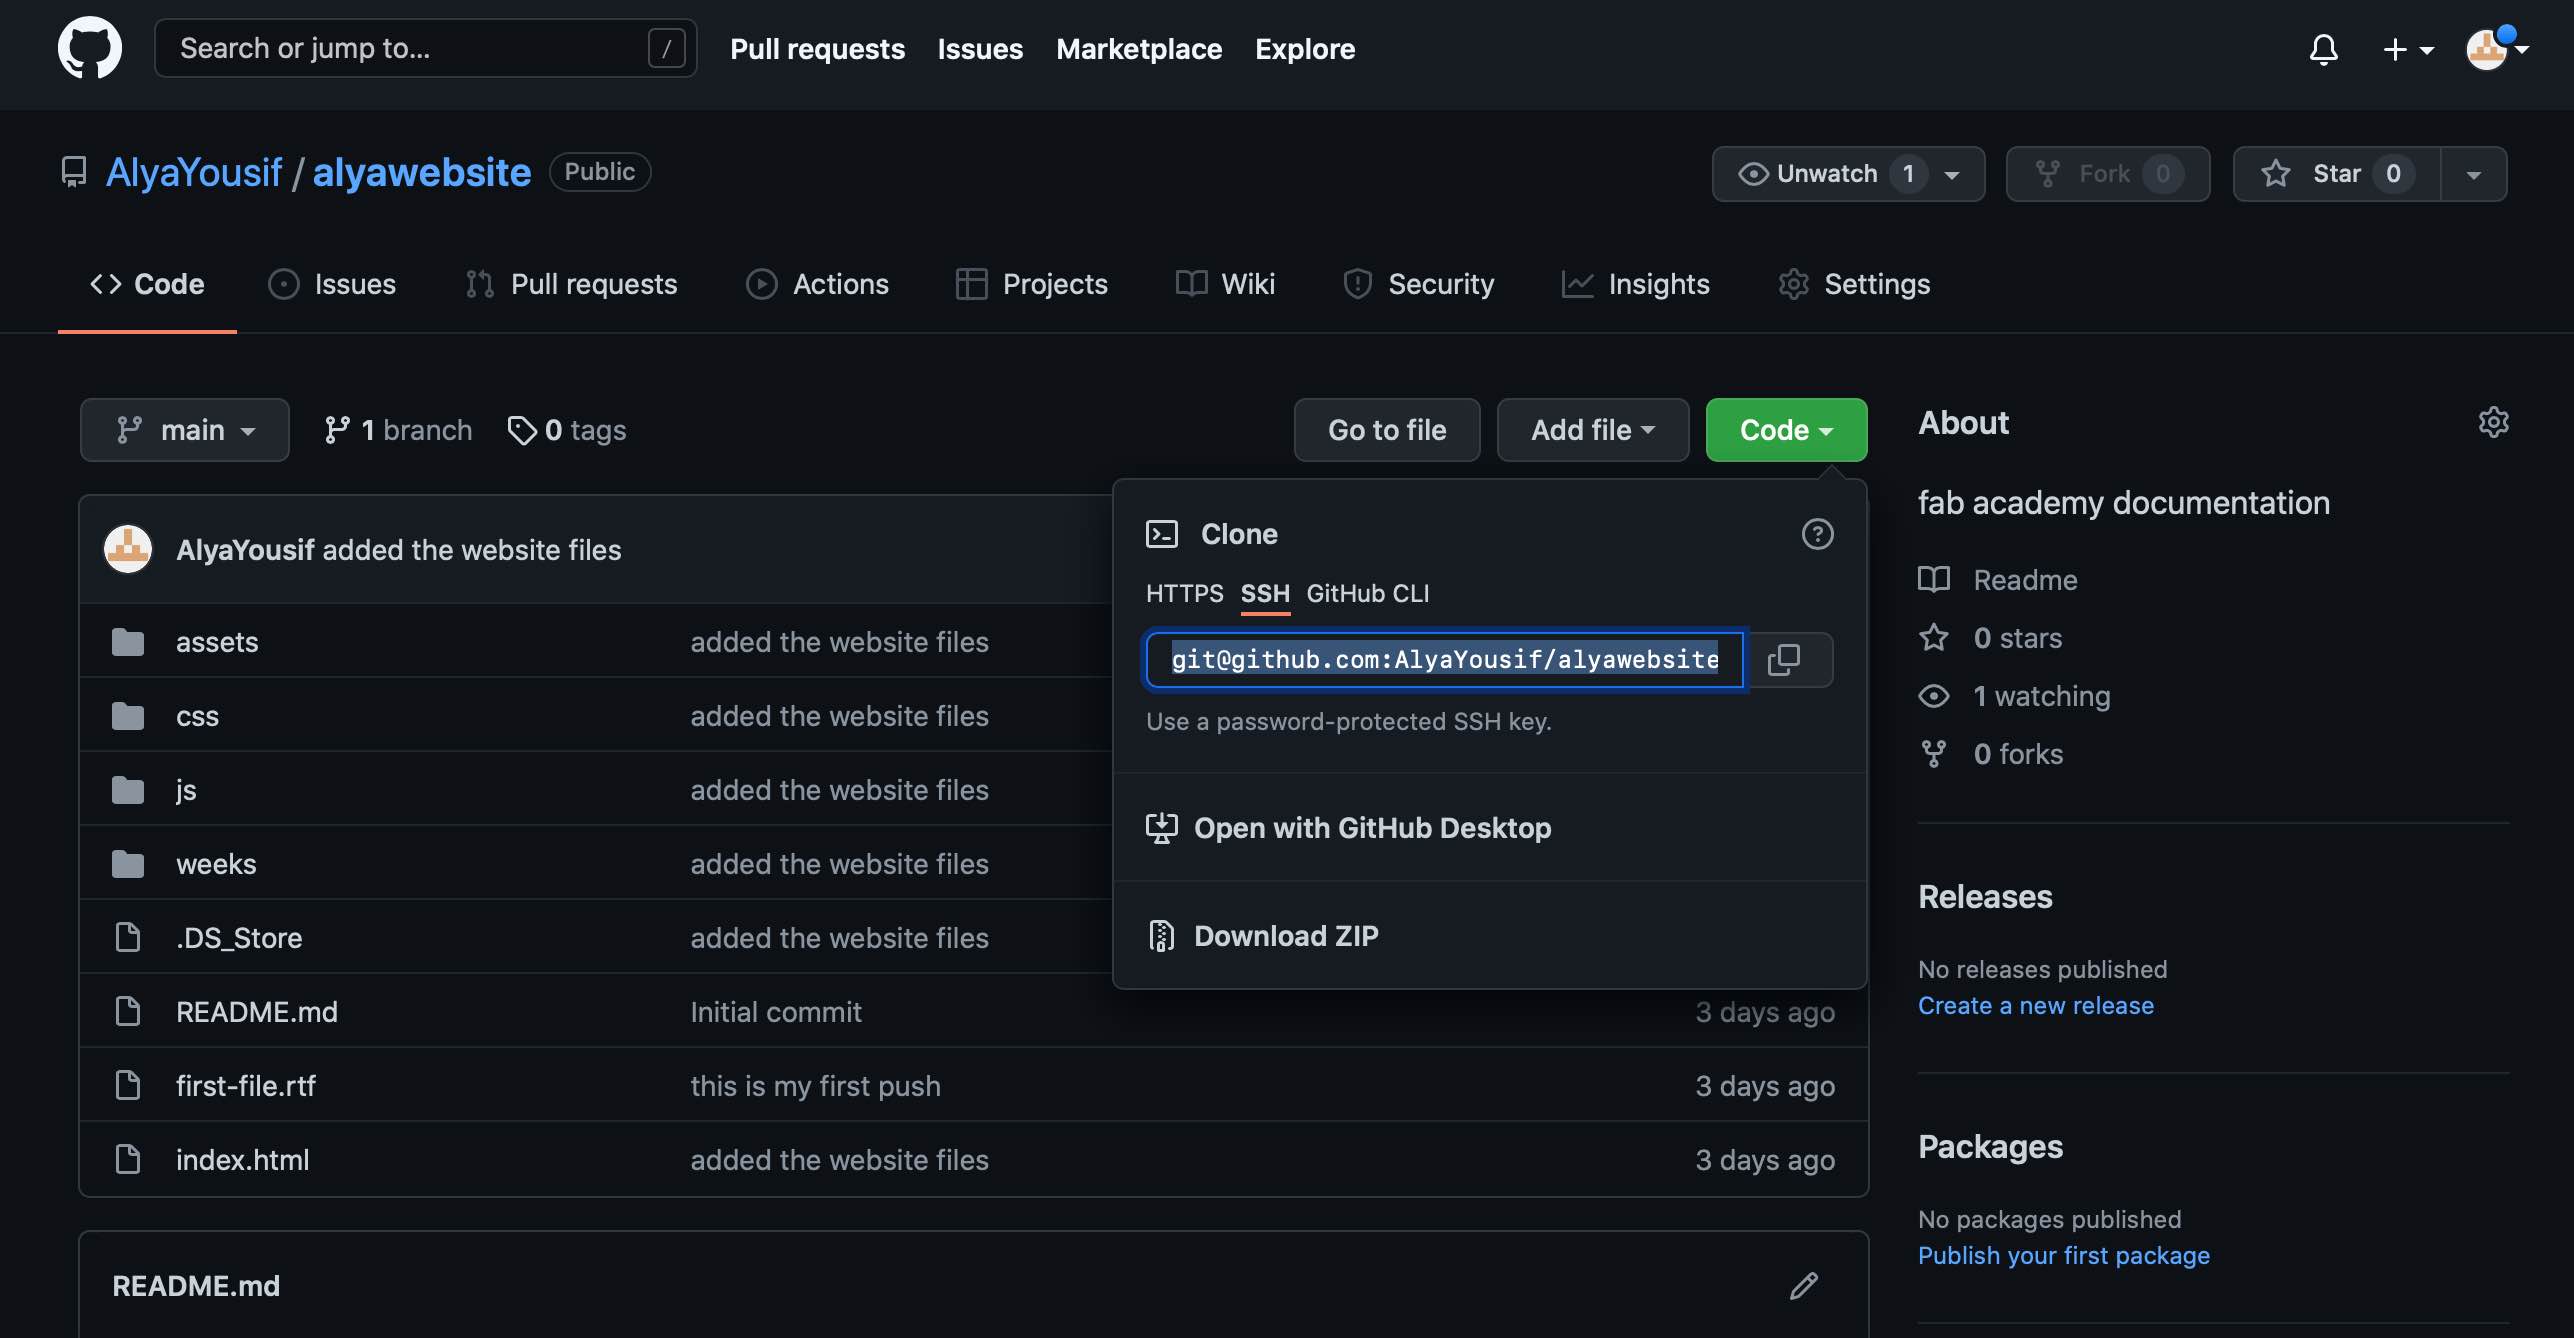Viewport: 2574px width, 1338px height.
Task: Open the 1 watching link
Action: click(x=2014, y=696)
